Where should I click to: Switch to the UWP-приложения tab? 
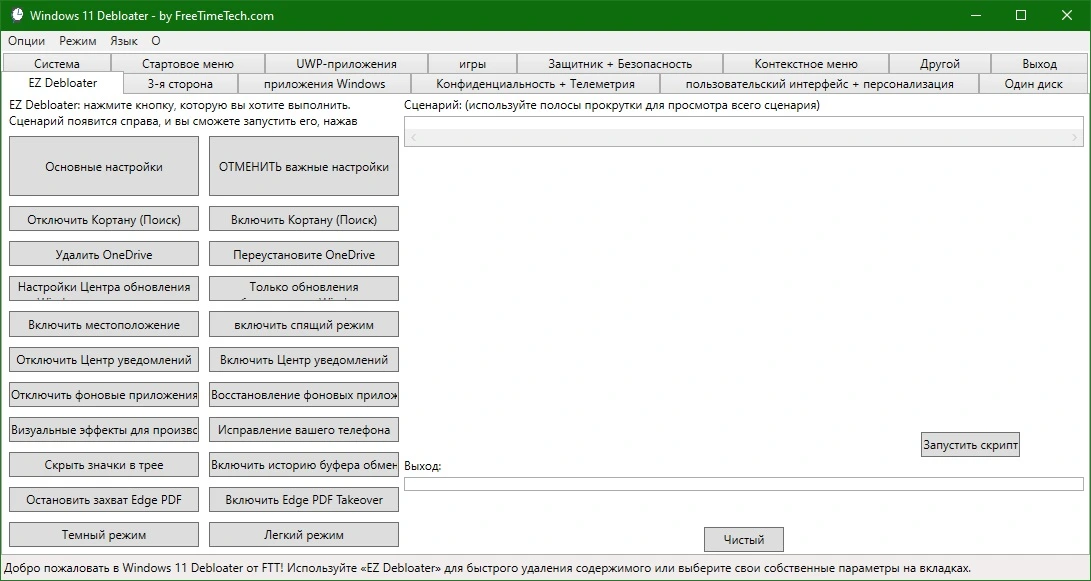[347, 63]
